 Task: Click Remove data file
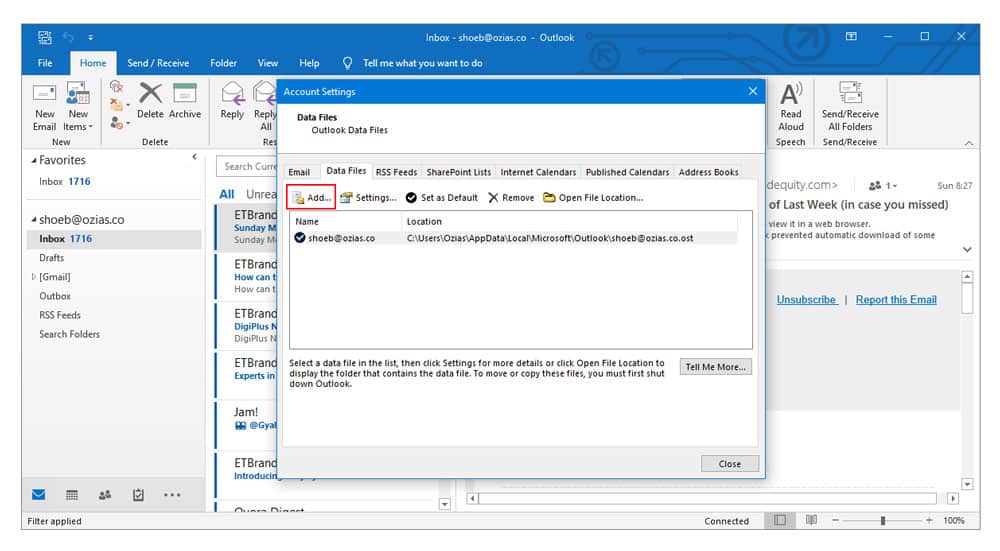point(511,198)
